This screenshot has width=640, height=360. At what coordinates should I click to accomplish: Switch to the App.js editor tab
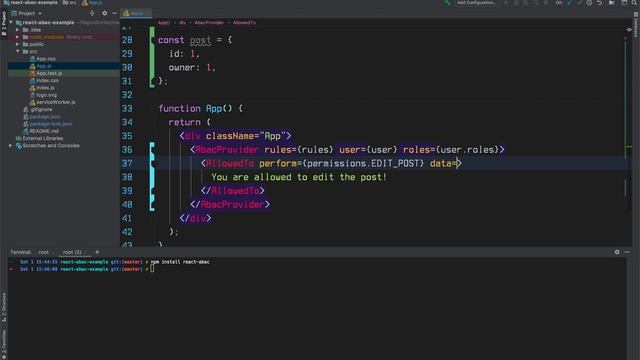(x=136, y=13)
